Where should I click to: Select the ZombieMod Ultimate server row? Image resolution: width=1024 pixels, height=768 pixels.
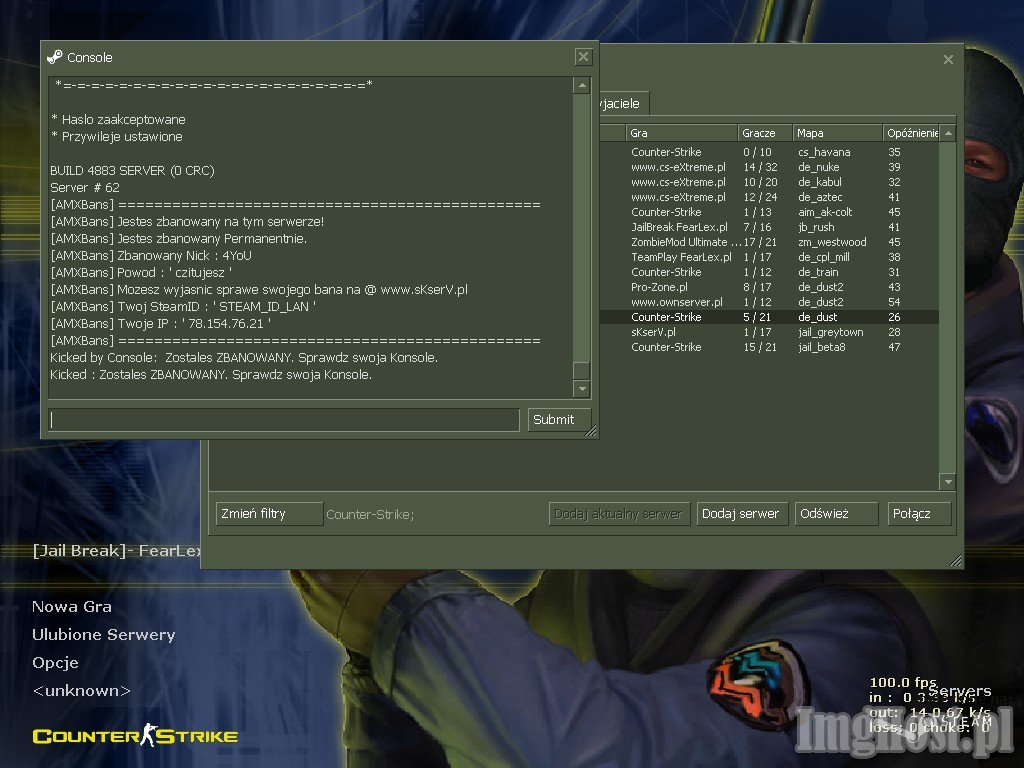[769, 242]
